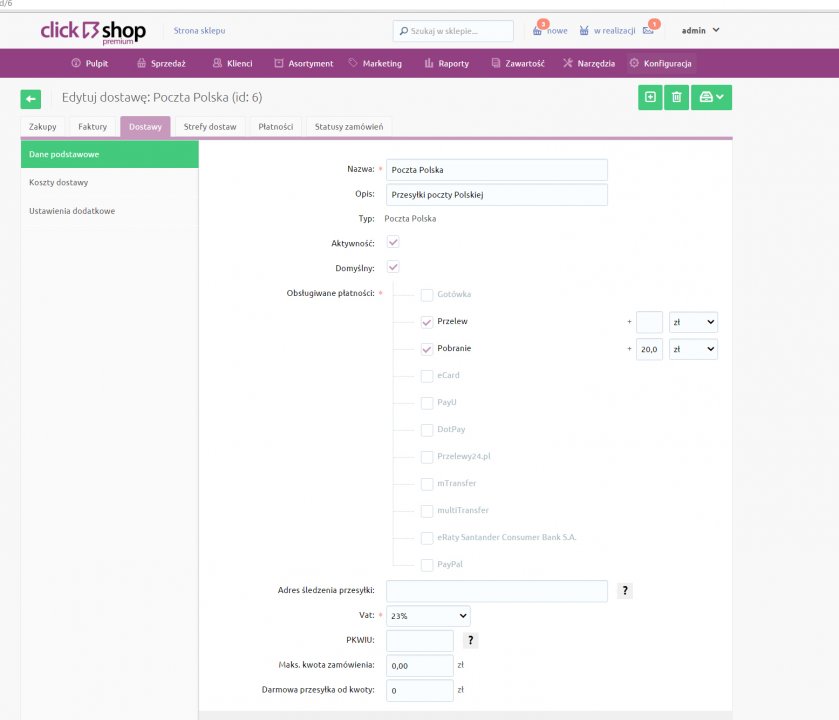839x720 pixels.
Task: Expand the admin user menu
Action: point(700,30)
